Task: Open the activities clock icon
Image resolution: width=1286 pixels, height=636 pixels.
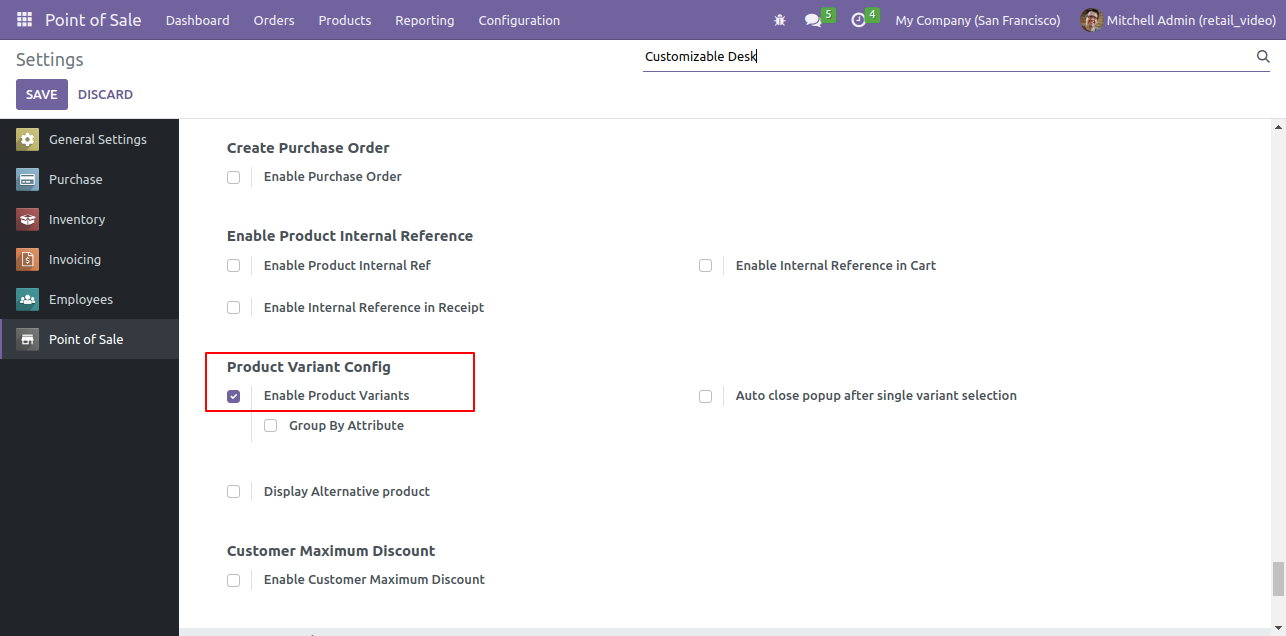Action: pos(858,20)
